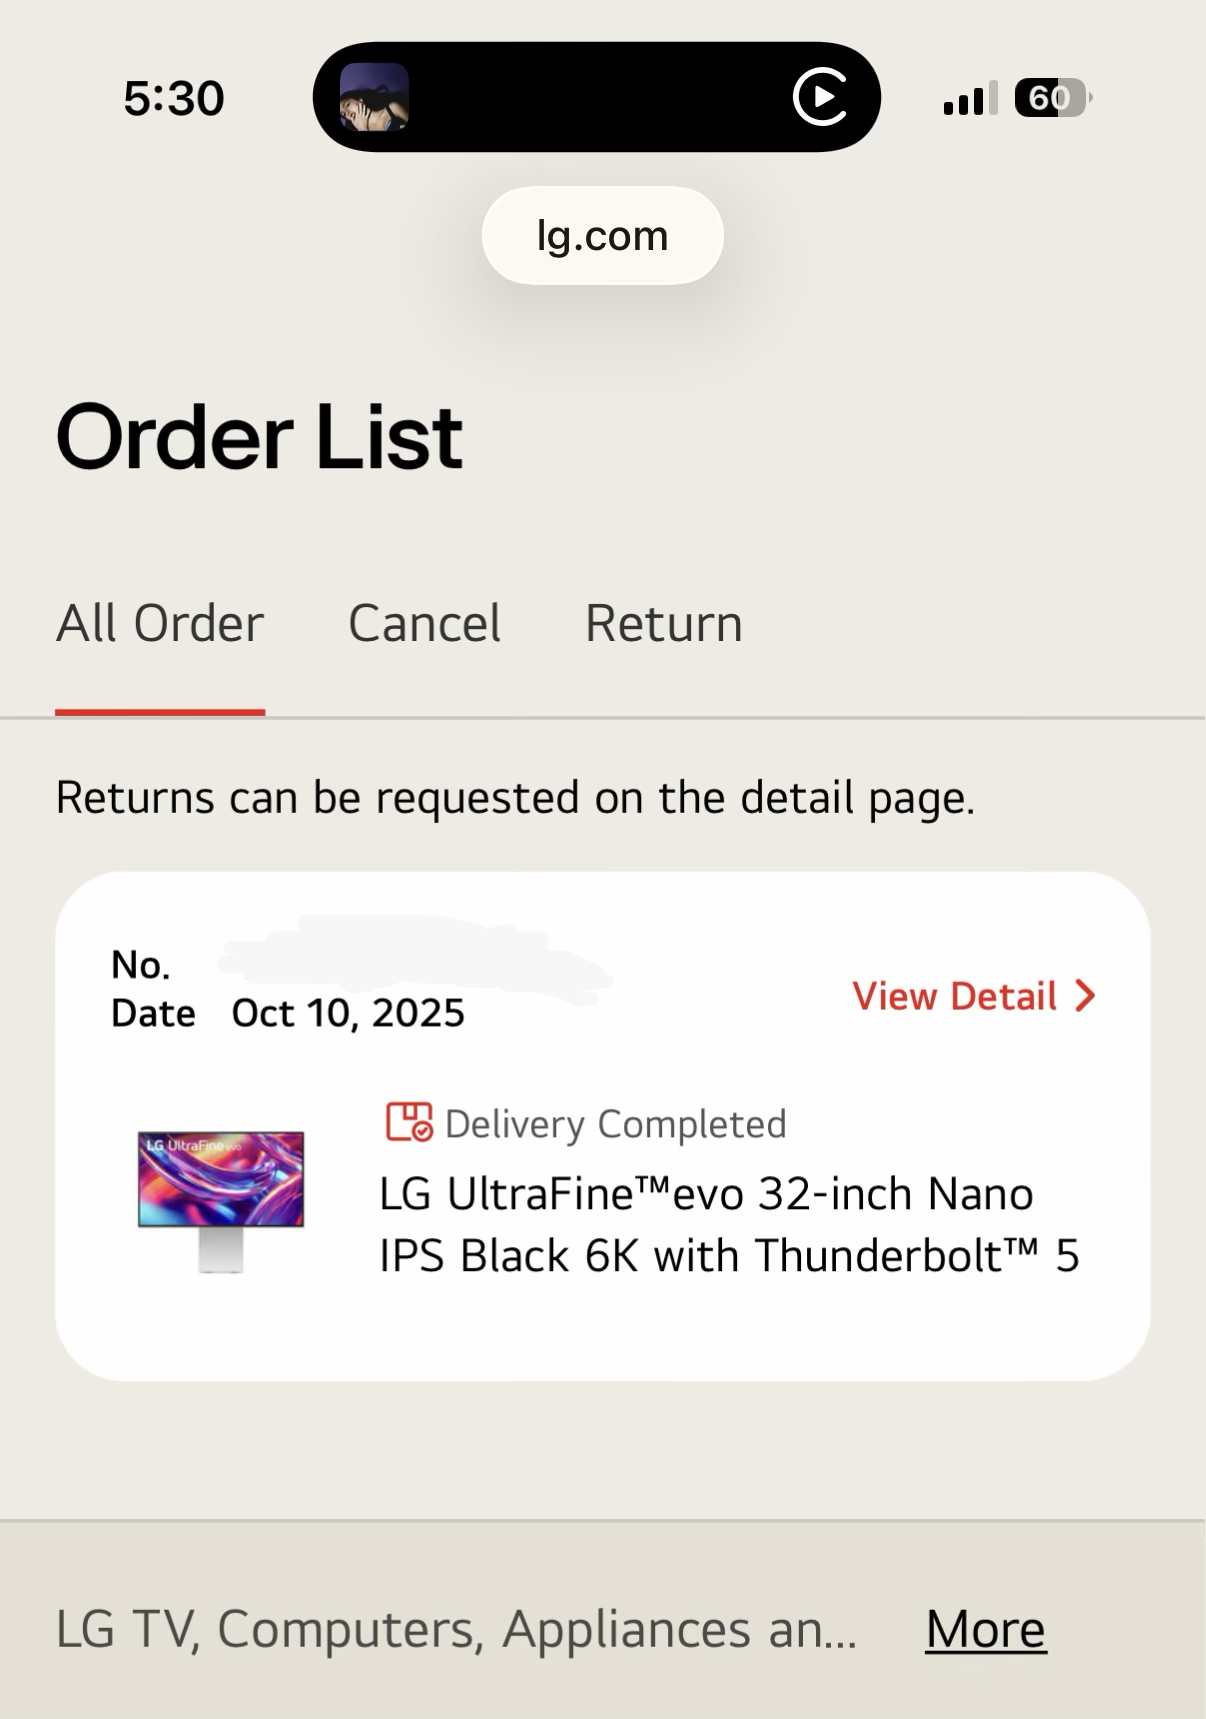Tap the Delivery Completed status text
This screenshot has width=1206, height=1719.
tap(615, 1124)
